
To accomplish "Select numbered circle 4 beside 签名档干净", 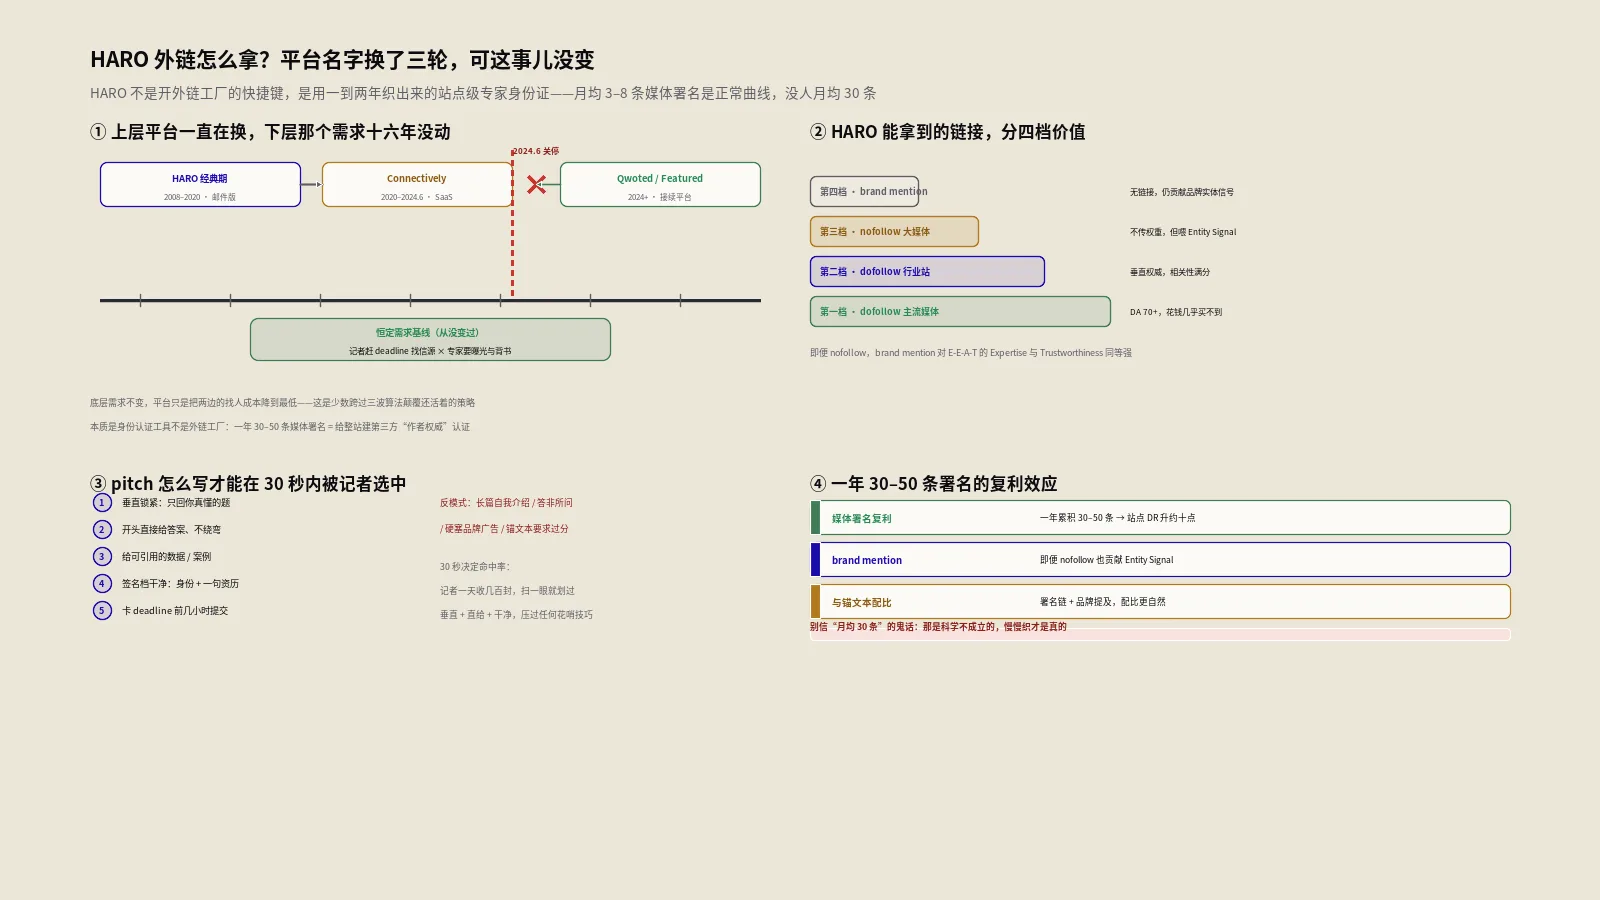I will pyautogui.click(x=102, y=584).
